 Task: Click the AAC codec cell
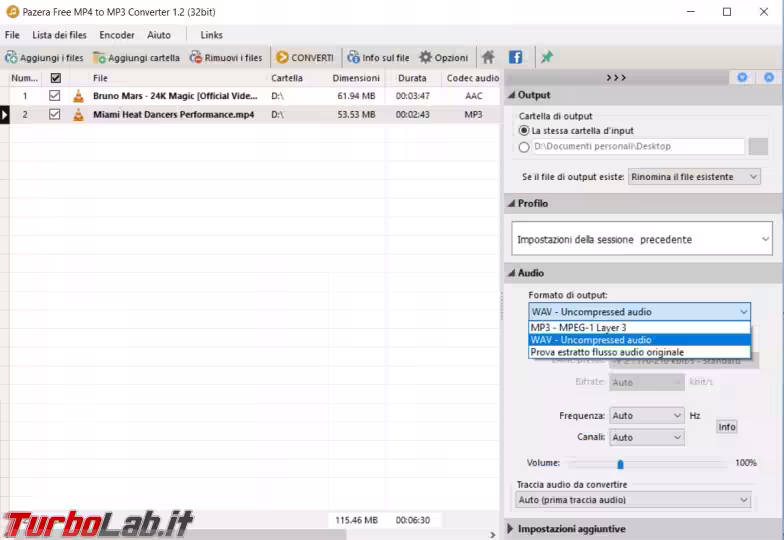[474, 96]
